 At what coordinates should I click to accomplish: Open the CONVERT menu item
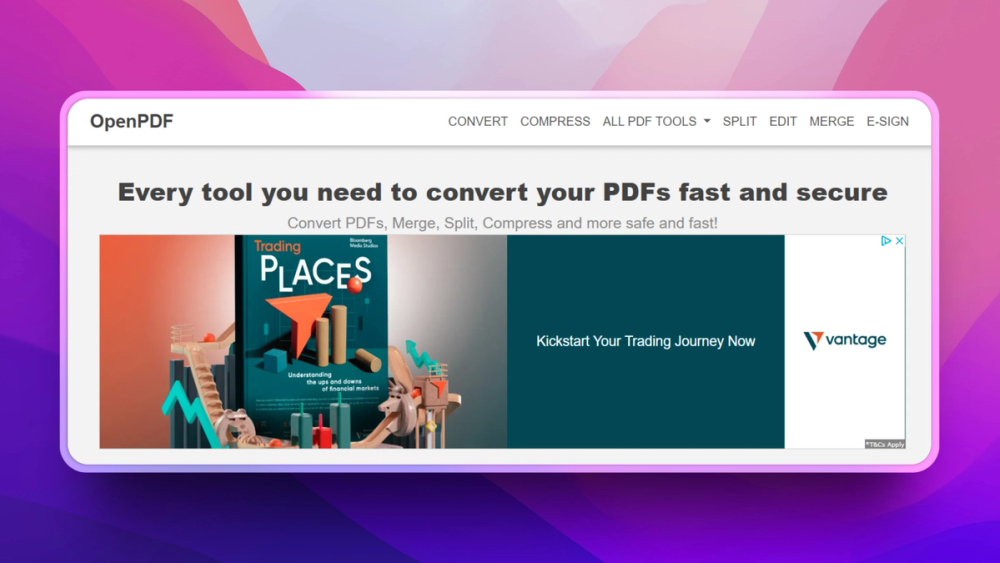click(x=478, y=121)
